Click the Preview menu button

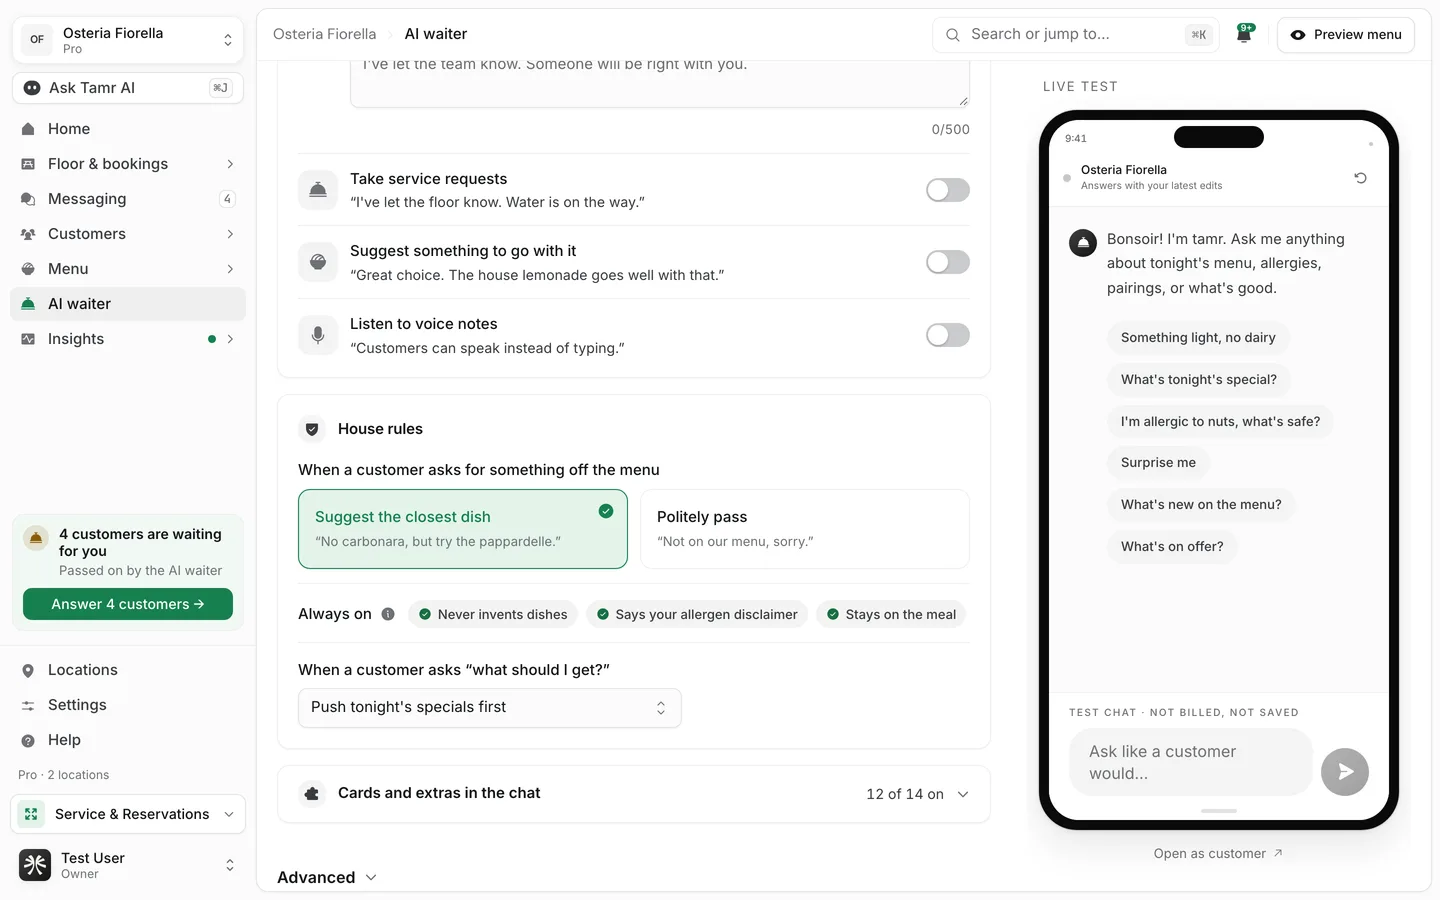tap(1346, 35)
